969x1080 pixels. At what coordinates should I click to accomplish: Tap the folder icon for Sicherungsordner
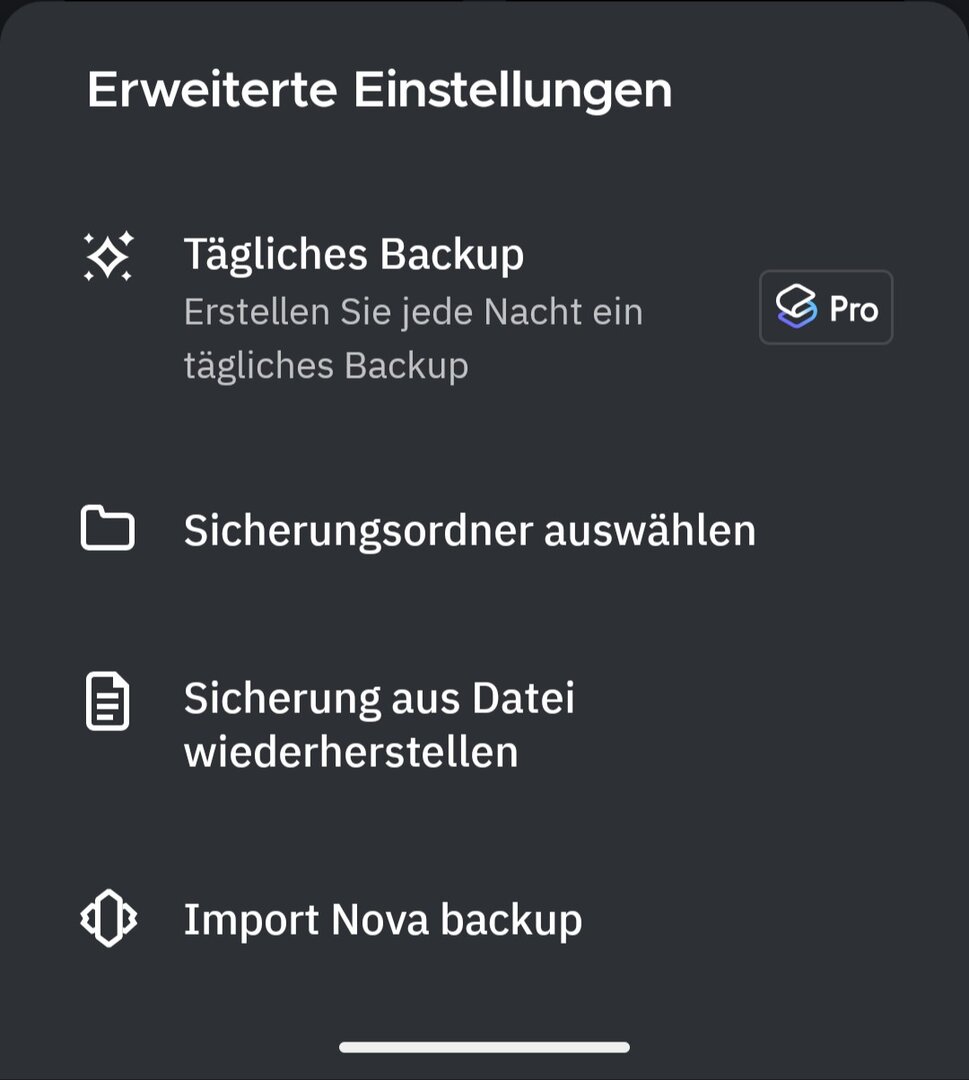click(x=108, y=529)
